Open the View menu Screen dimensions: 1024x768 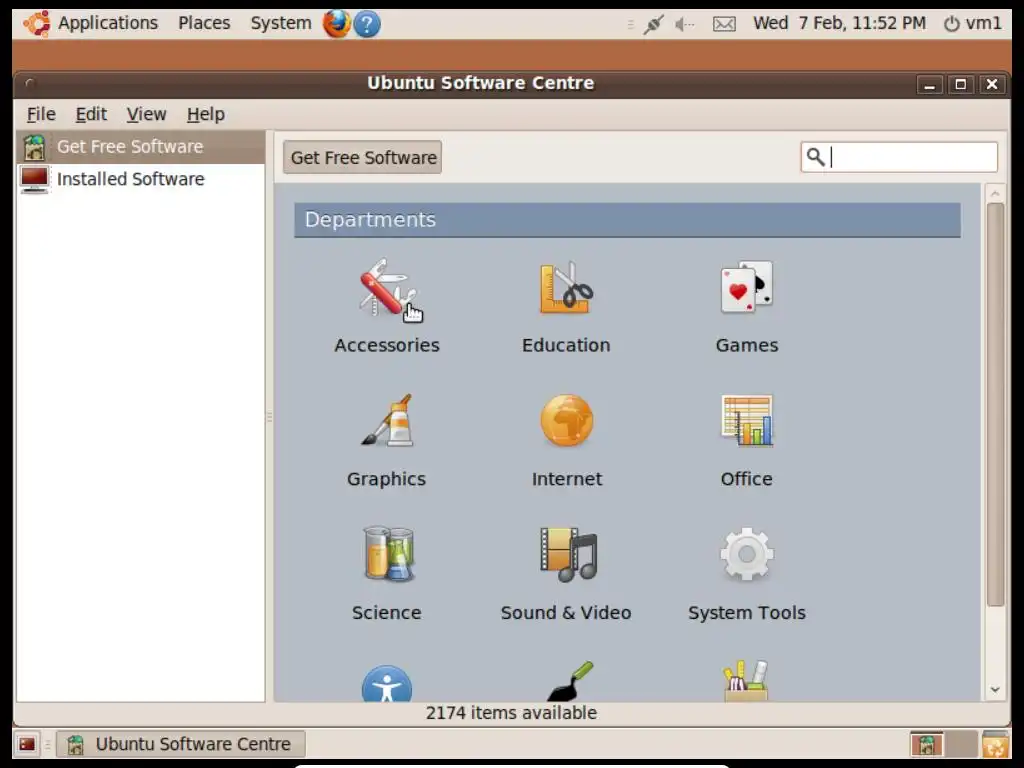click(x=146, y=114)
